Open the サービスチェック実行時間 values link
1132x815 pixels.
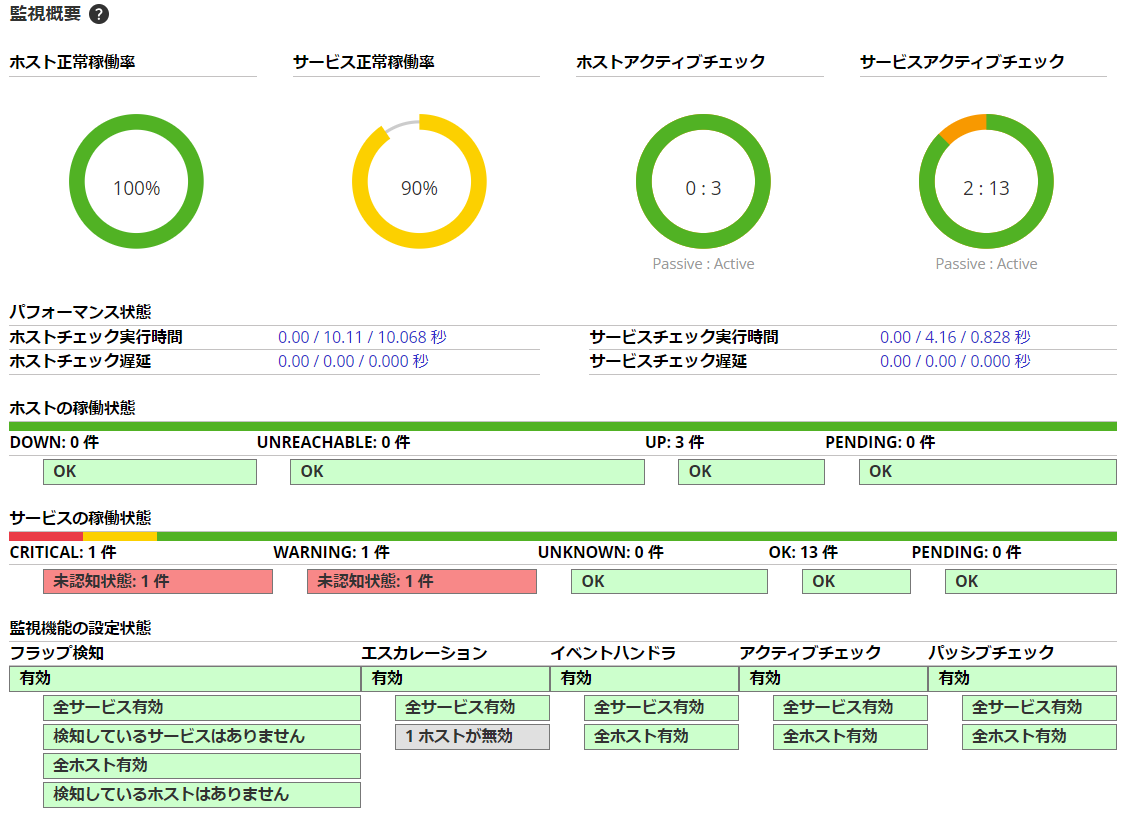955,337
